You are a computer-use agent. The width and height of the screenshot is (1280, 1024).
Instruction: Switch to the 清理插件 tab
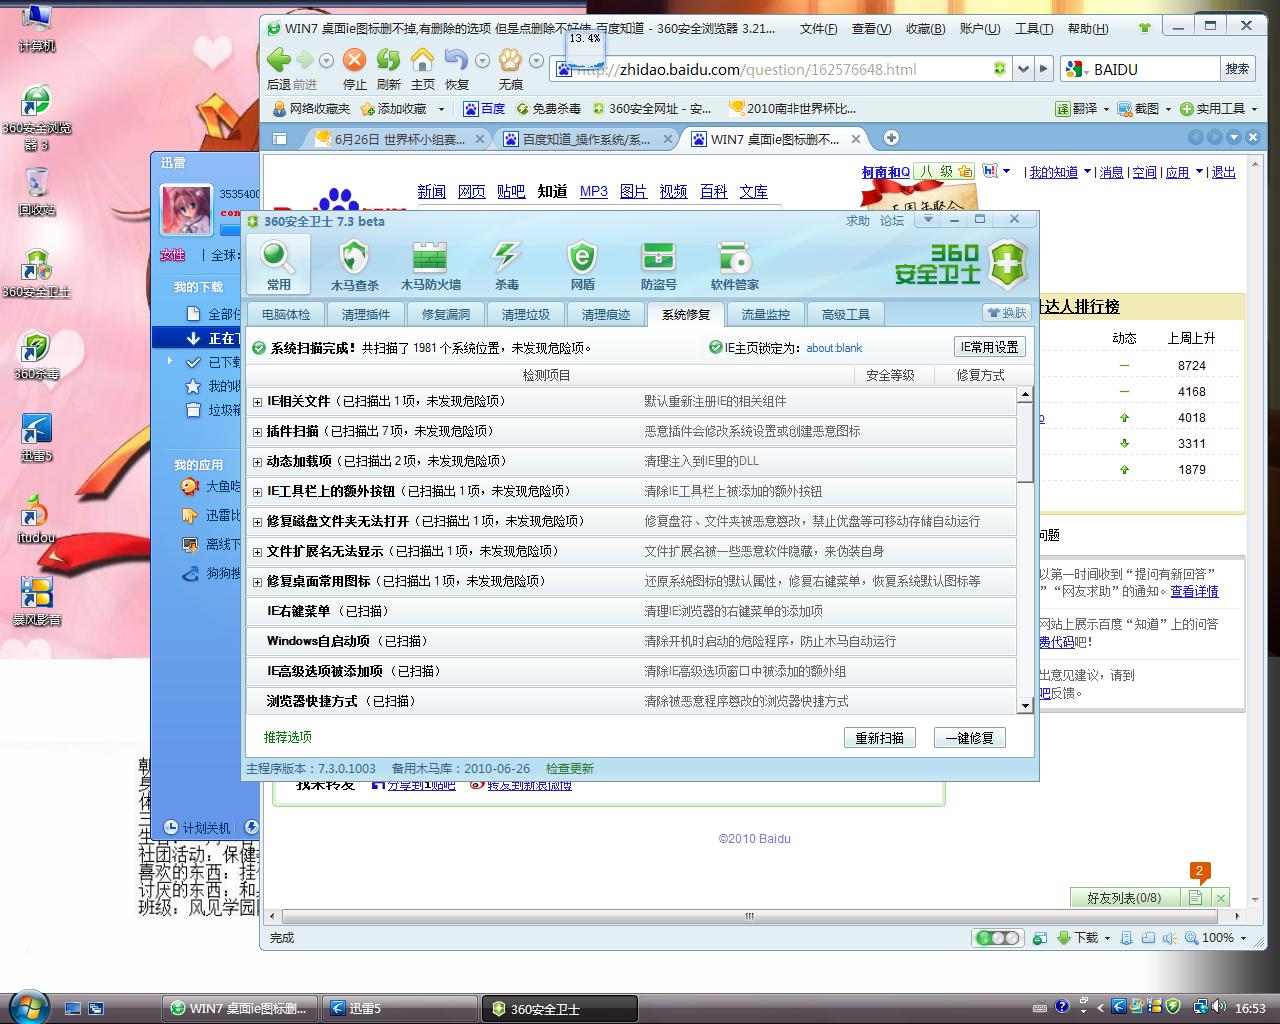[366, 314]
